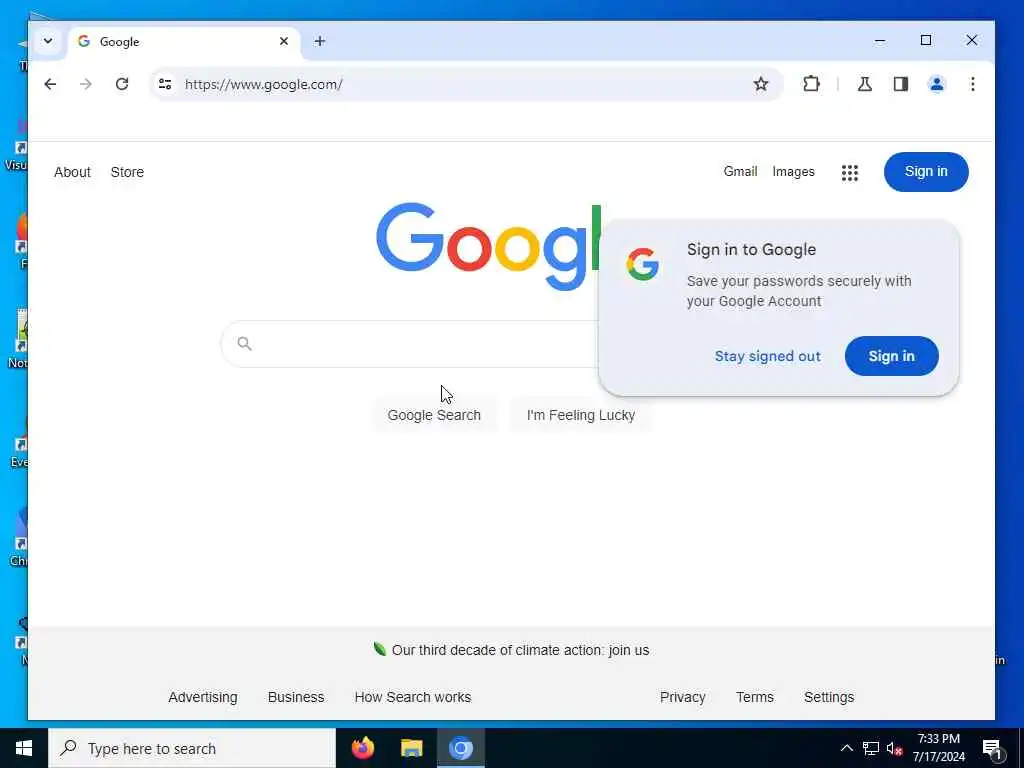Open the Business footer link
This screenshot has height=768, width=1024.
tap(296, 697)
